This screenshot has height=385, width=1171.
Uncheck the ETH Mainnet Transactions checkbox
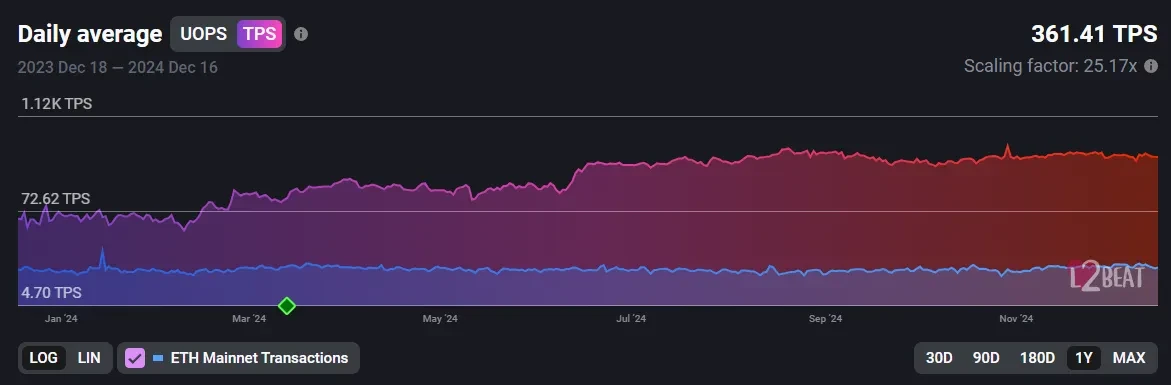(x=135, y=358)
